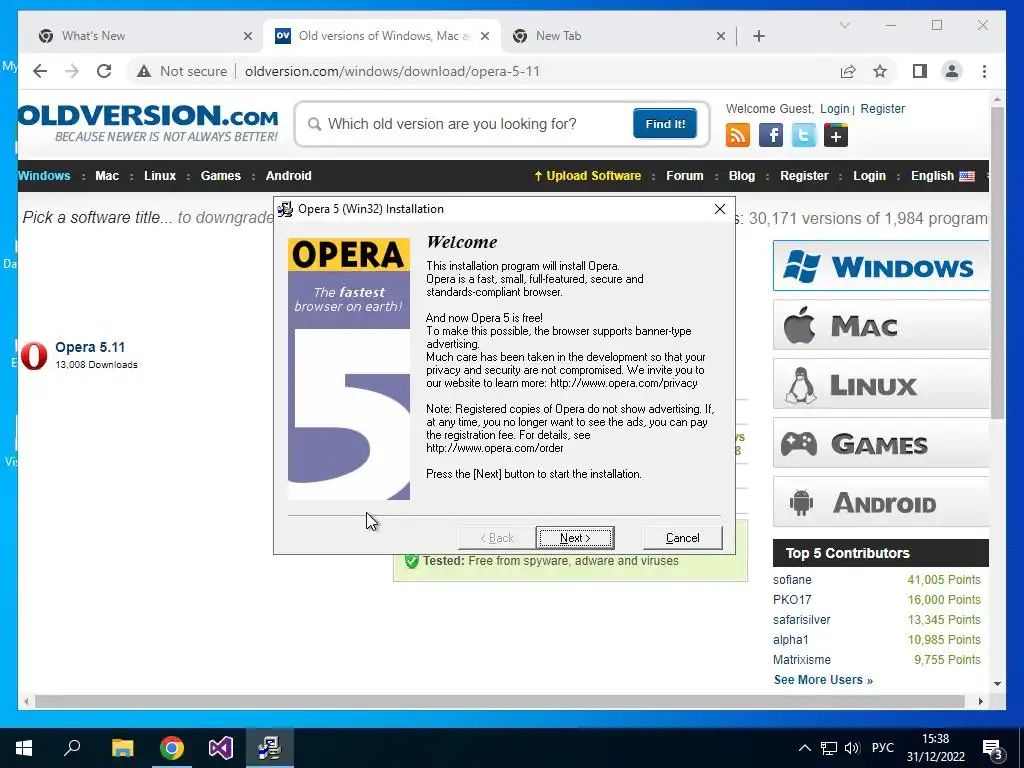The width and height of the screenshot is (1024, 768).
Task: Click the Mac platform banner
Action: pos(880,325)
